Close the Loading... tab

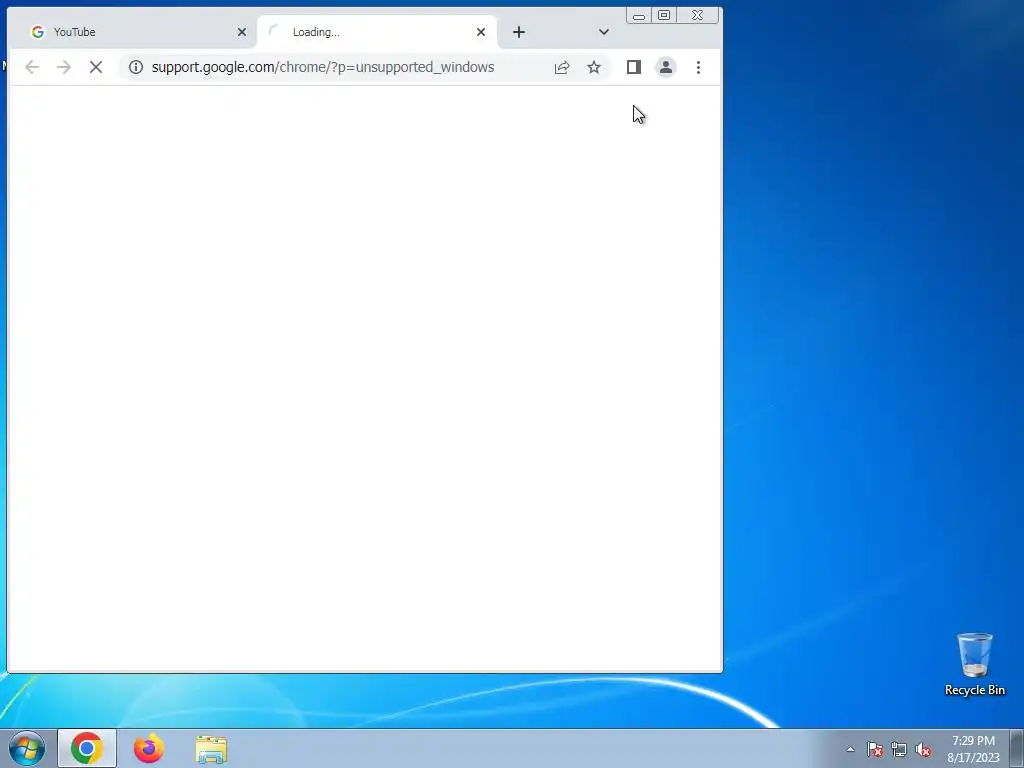[481, 32]
